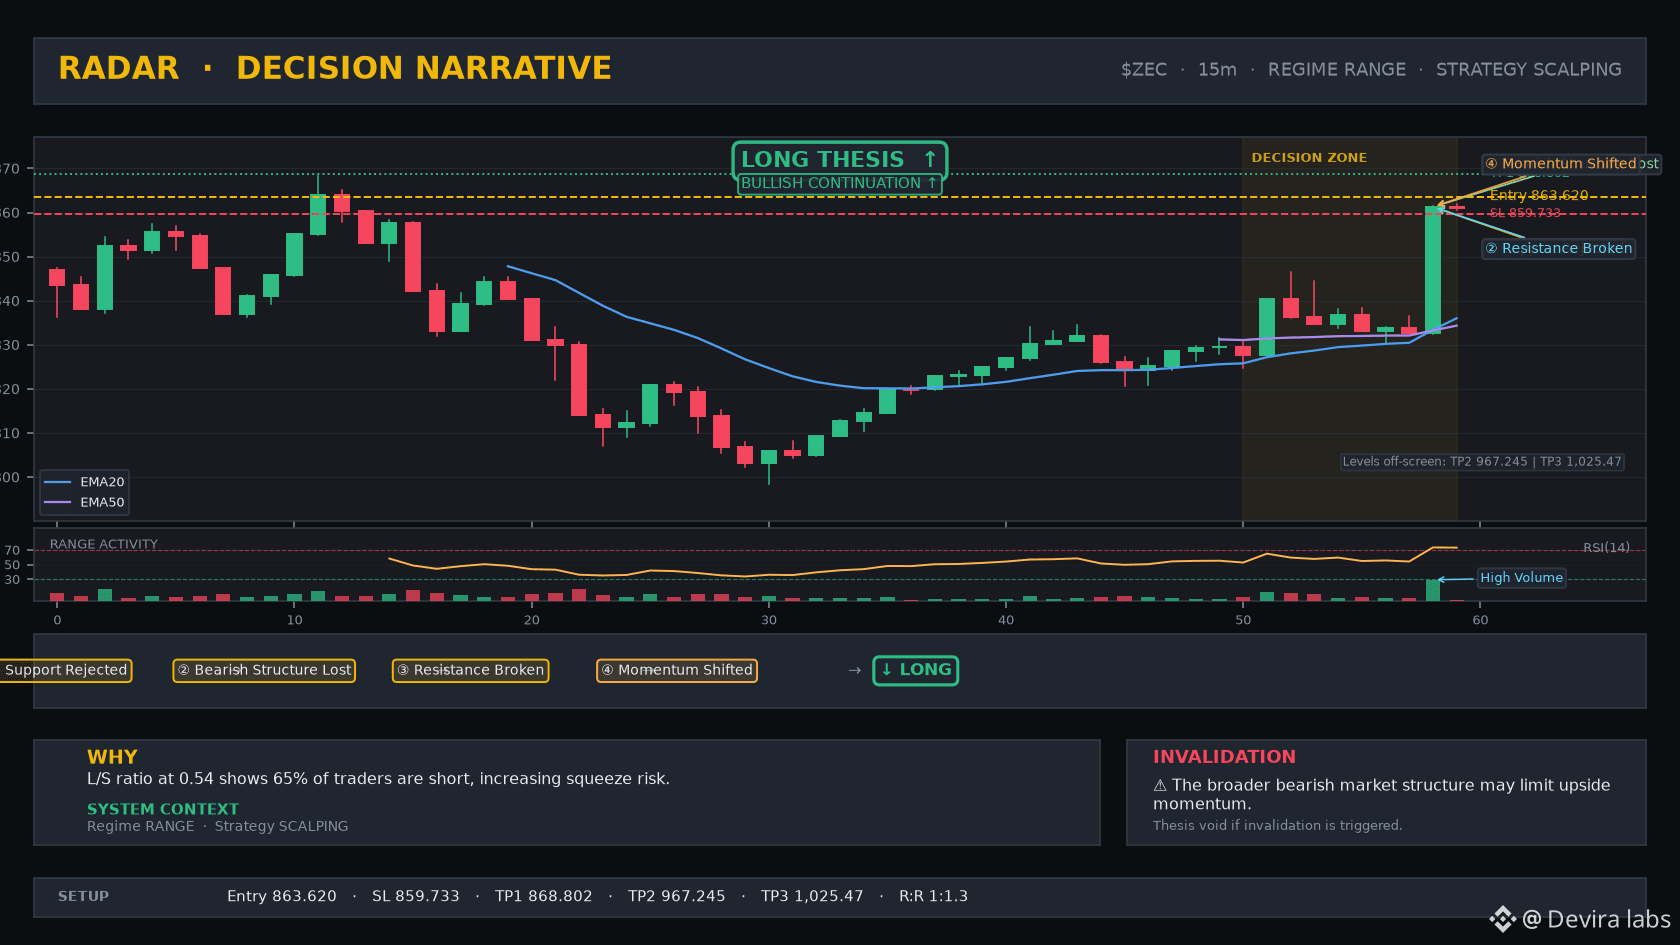Click the bearish market structure warning text

pyautogui.click(x=1381, y=794)
